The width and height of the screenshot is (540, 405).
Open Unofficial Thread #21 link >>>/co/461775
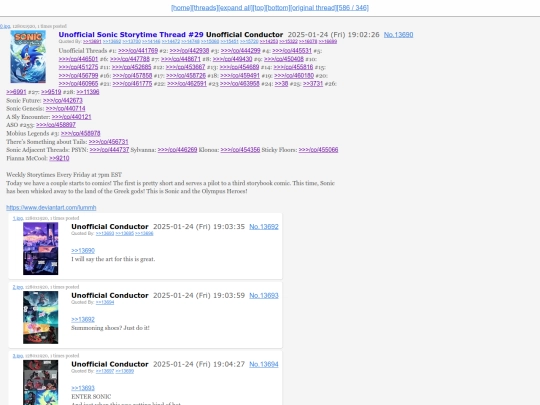pos(132,84)
